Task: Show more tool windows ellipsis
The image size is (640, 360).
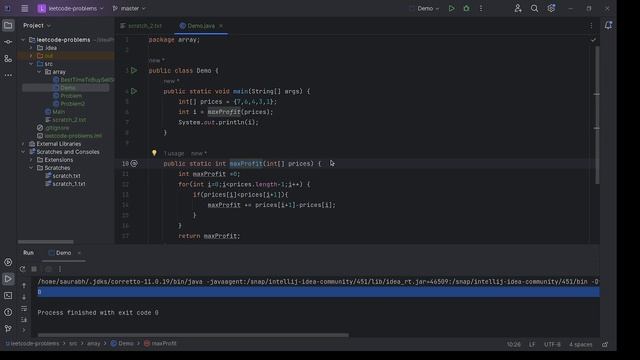Action: coord(8,75)
